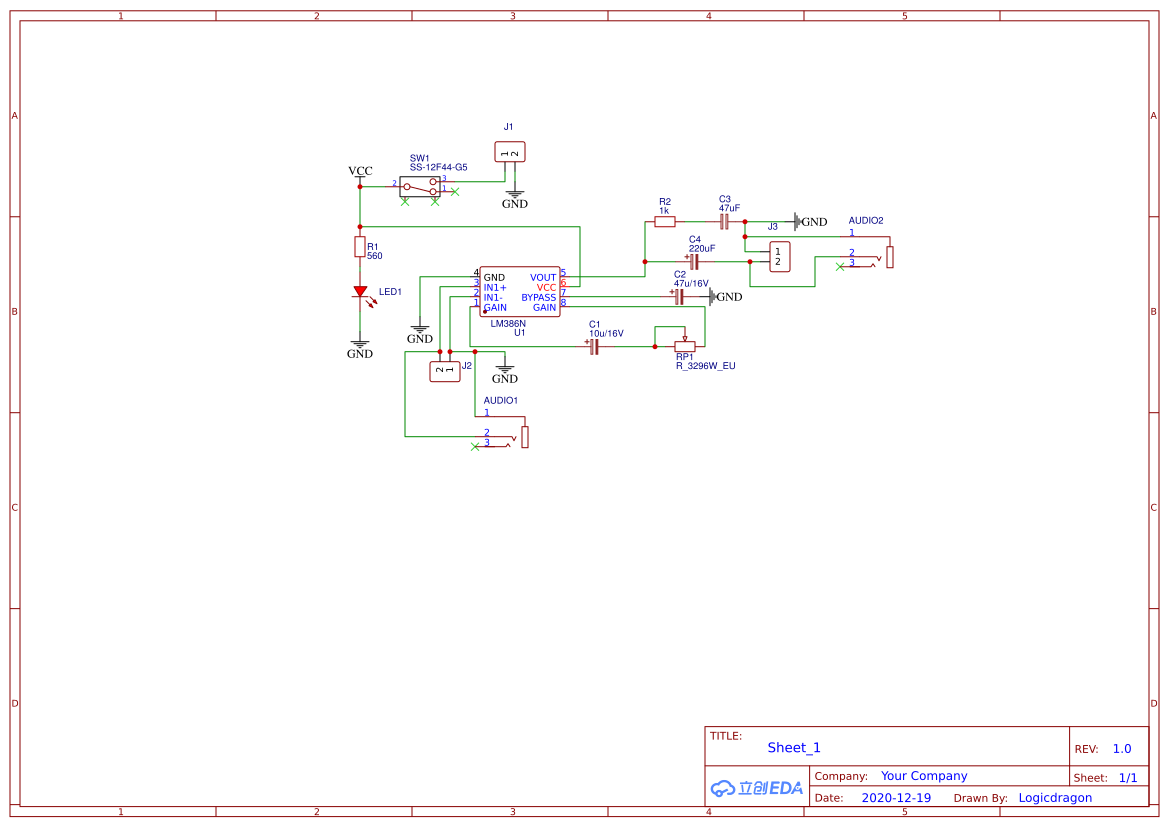The image size is (1169, 827).
Task: Select the 47u/16V value of C2
Action: 691,283
